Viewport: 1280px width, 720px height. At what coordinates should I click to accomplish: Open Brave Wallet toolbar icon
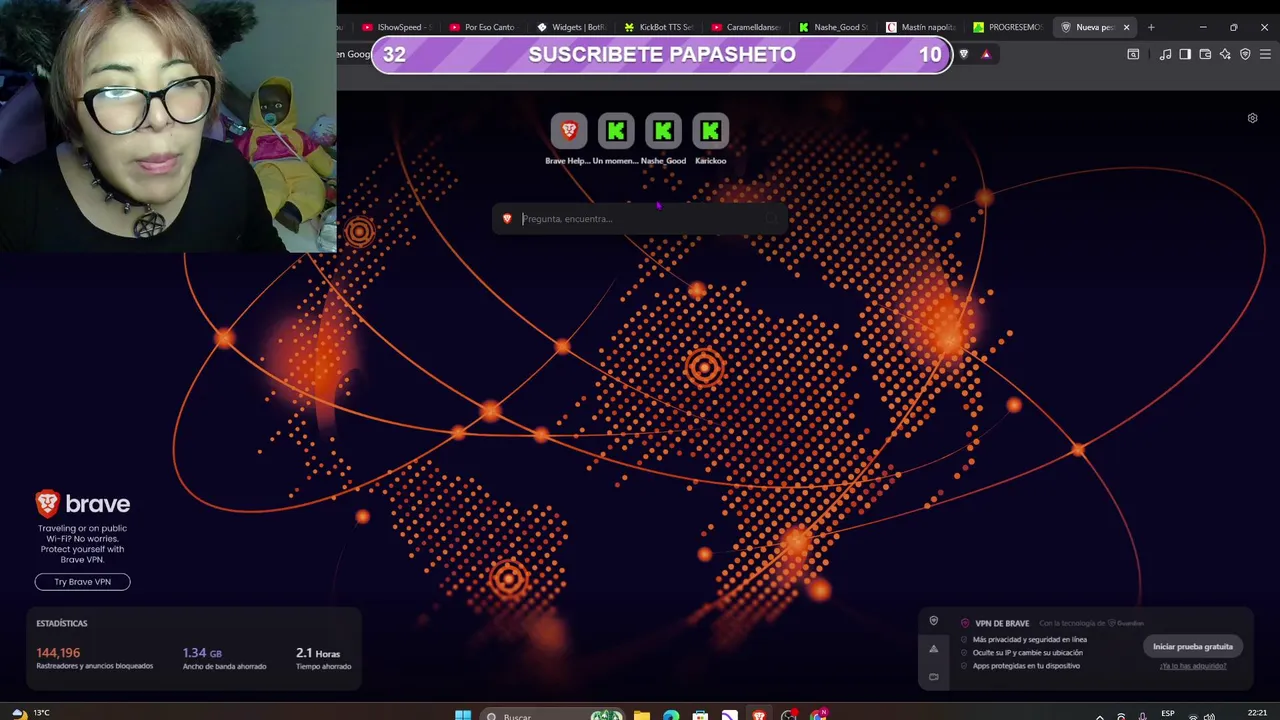coord(1205,54)
